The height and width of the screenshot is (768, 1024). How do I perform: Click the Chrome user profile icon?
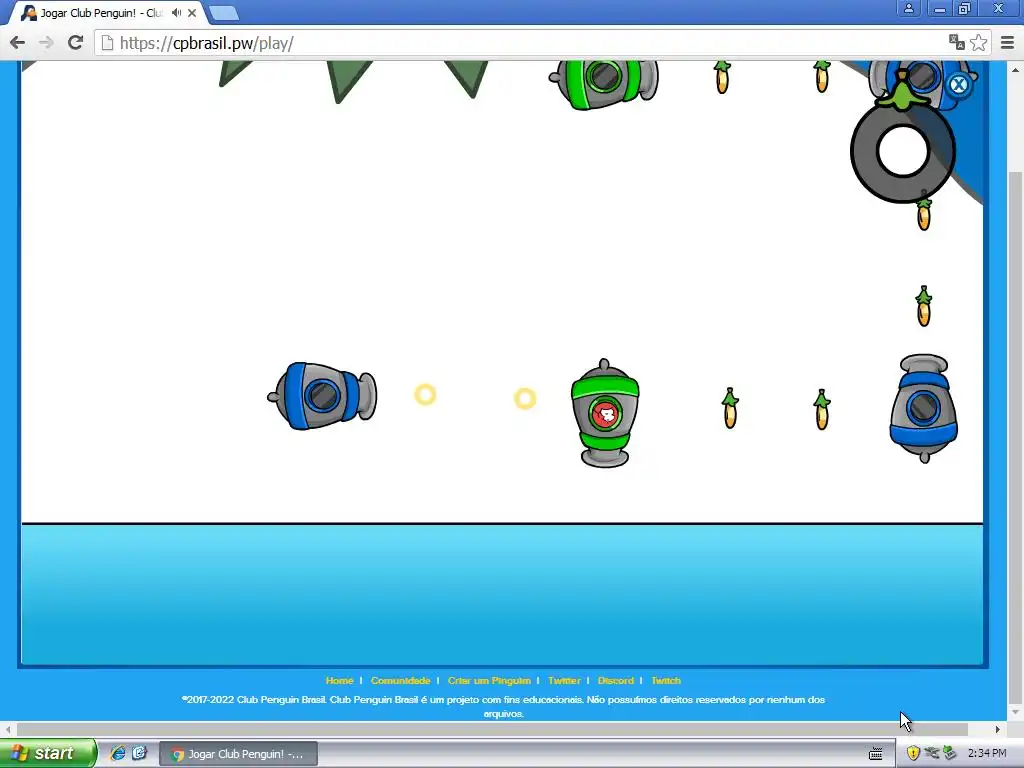[908, 8]
